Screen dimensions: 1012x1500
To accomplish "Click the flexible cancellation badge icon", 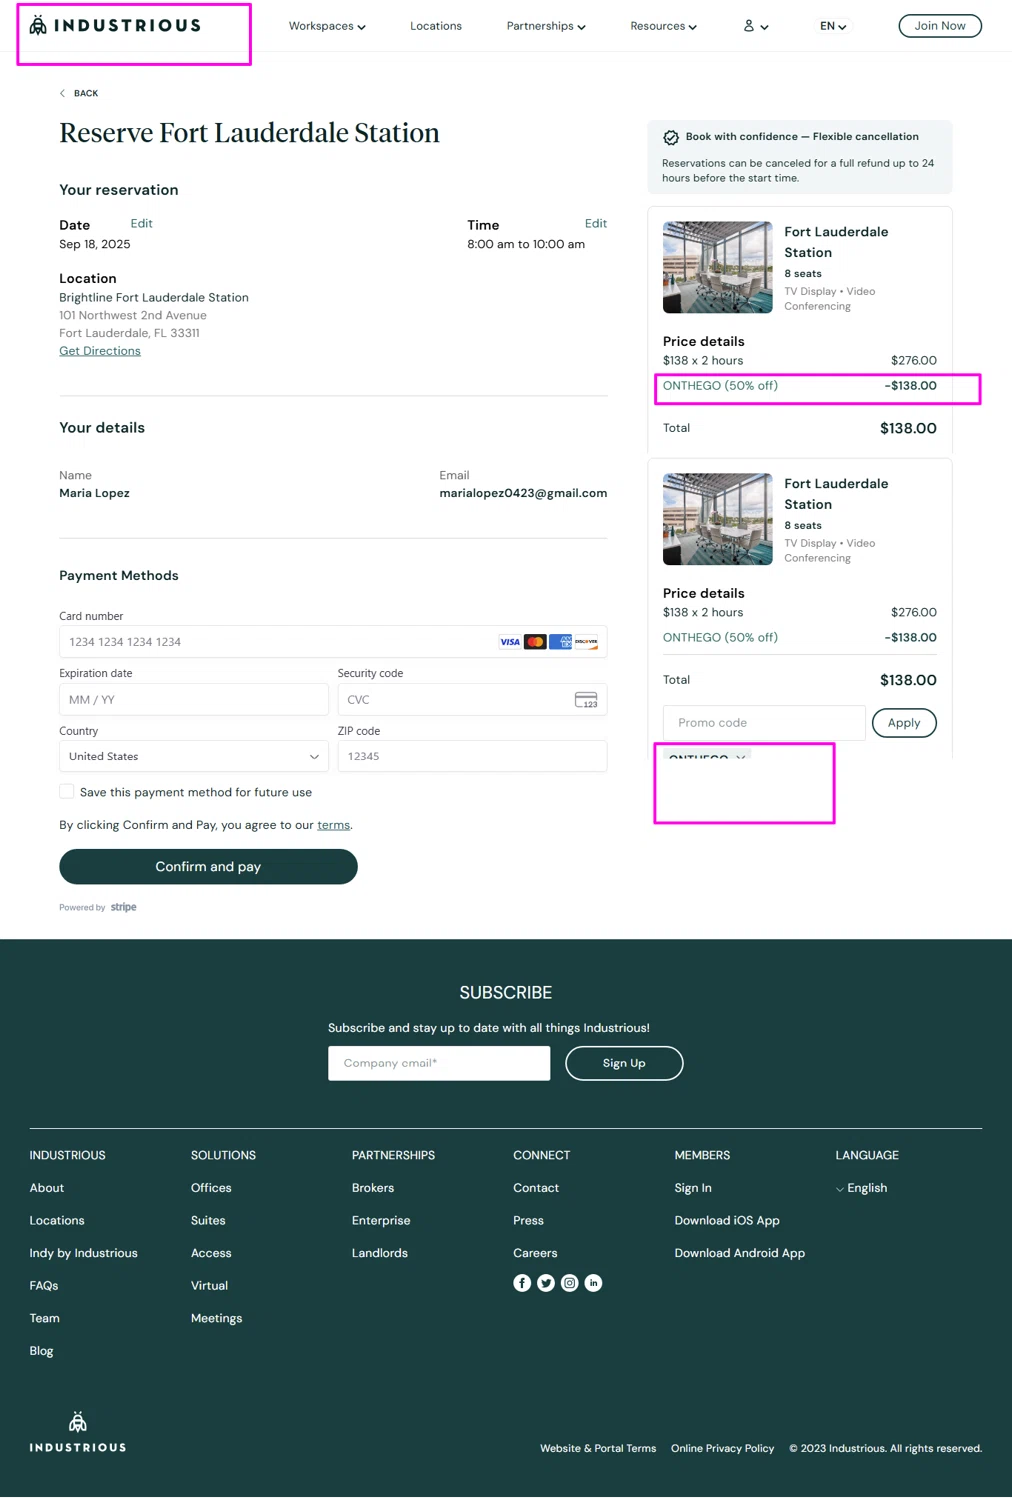I will [671, 137].
